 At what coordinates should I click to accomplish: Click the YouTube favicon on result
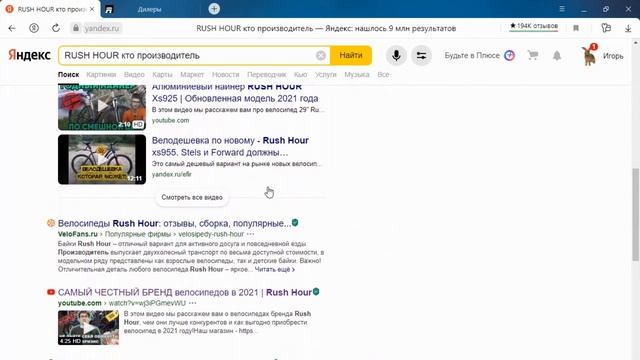(51, 292)
